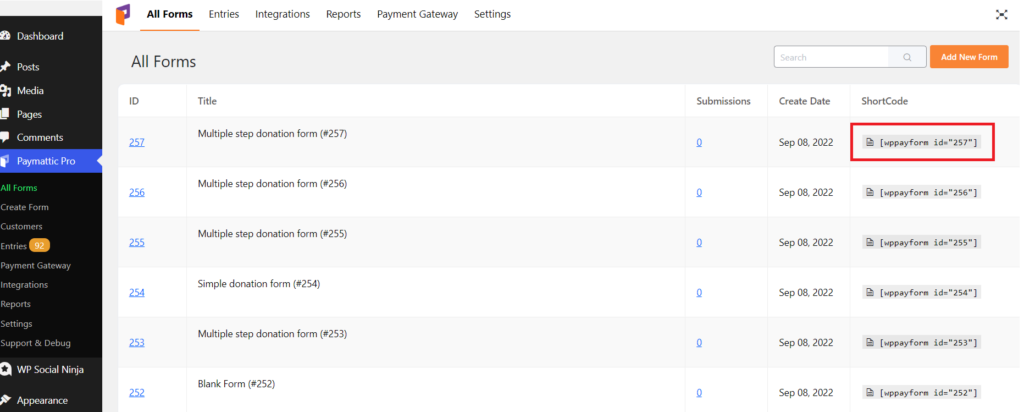Copy shortcode icon for form 254
Screen dimensions: 1024x412
pyautogui.click(x=869, y=293)
